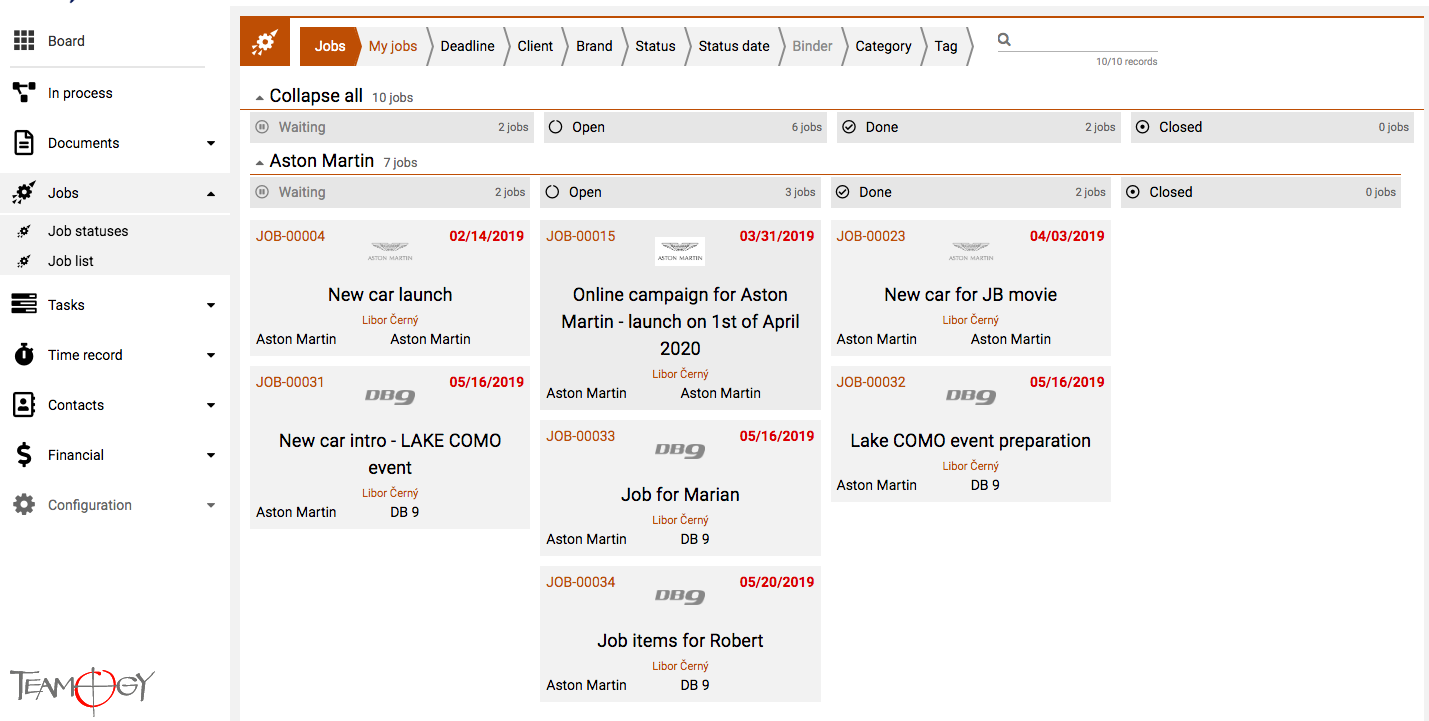Group by Client tab

(535, 46)
